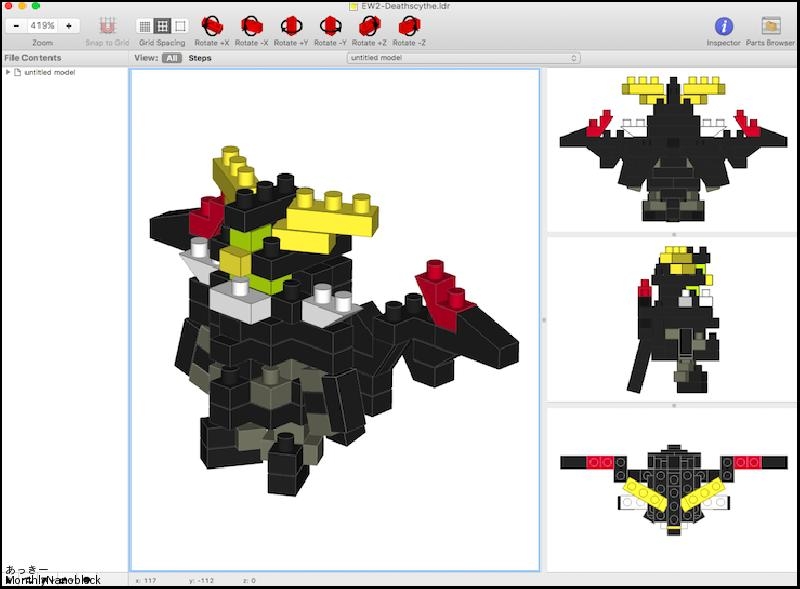The height and width of the screenshot is (589, 800).
Task: Rotate the model -X
Action: [252, 26]
